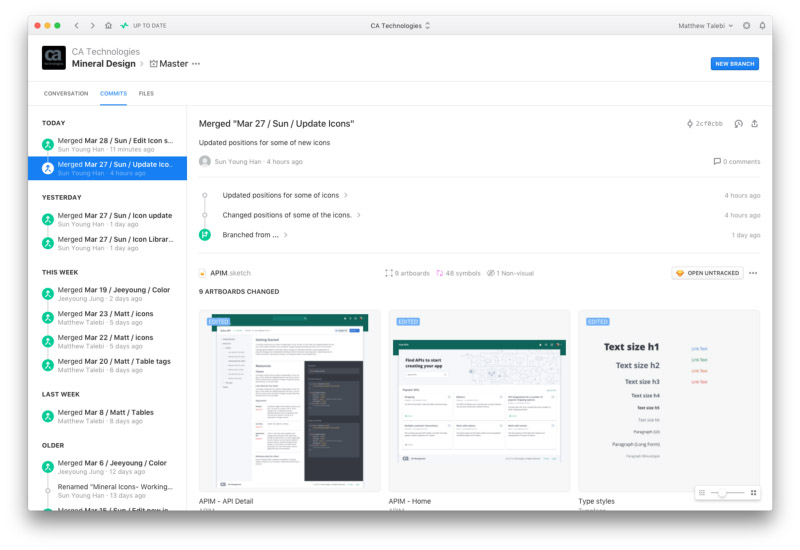Select 'Renamed "Mineral Icons- Working...' commit
This screenshot has width=800, height=550.
pos(107,491)
